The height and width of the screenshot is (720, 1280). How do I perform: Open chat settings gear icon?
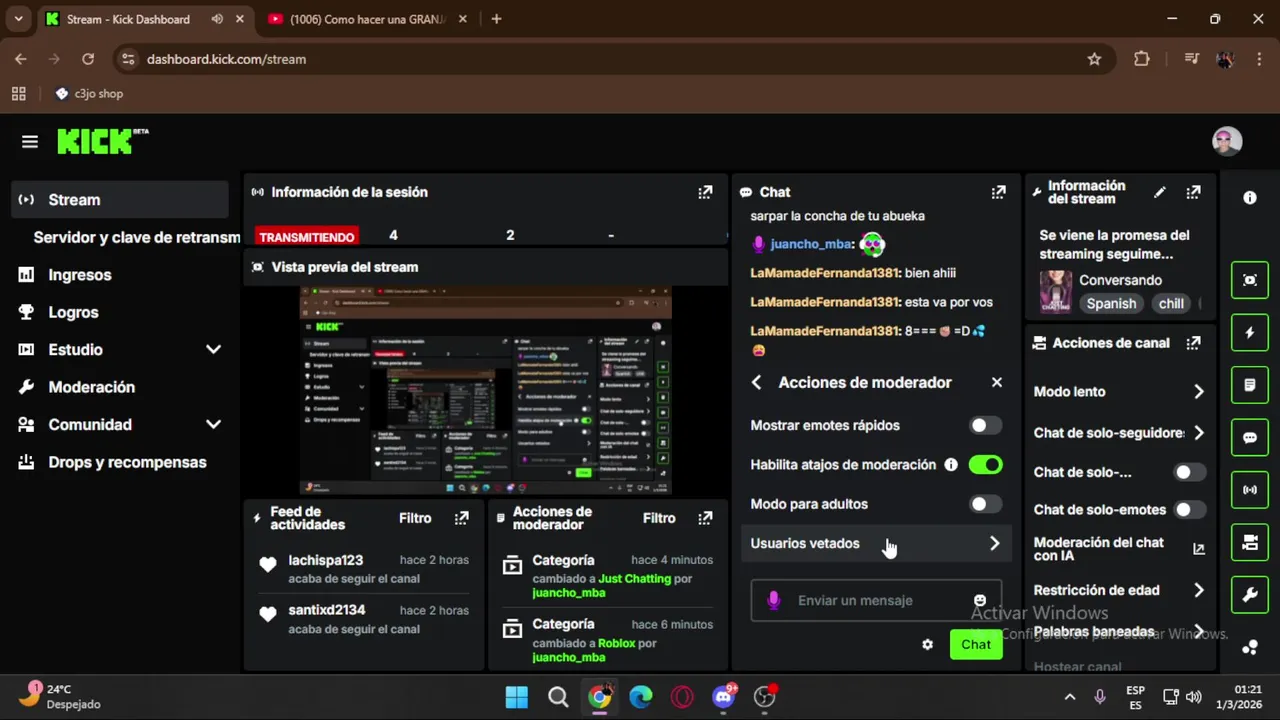[927, 645]
